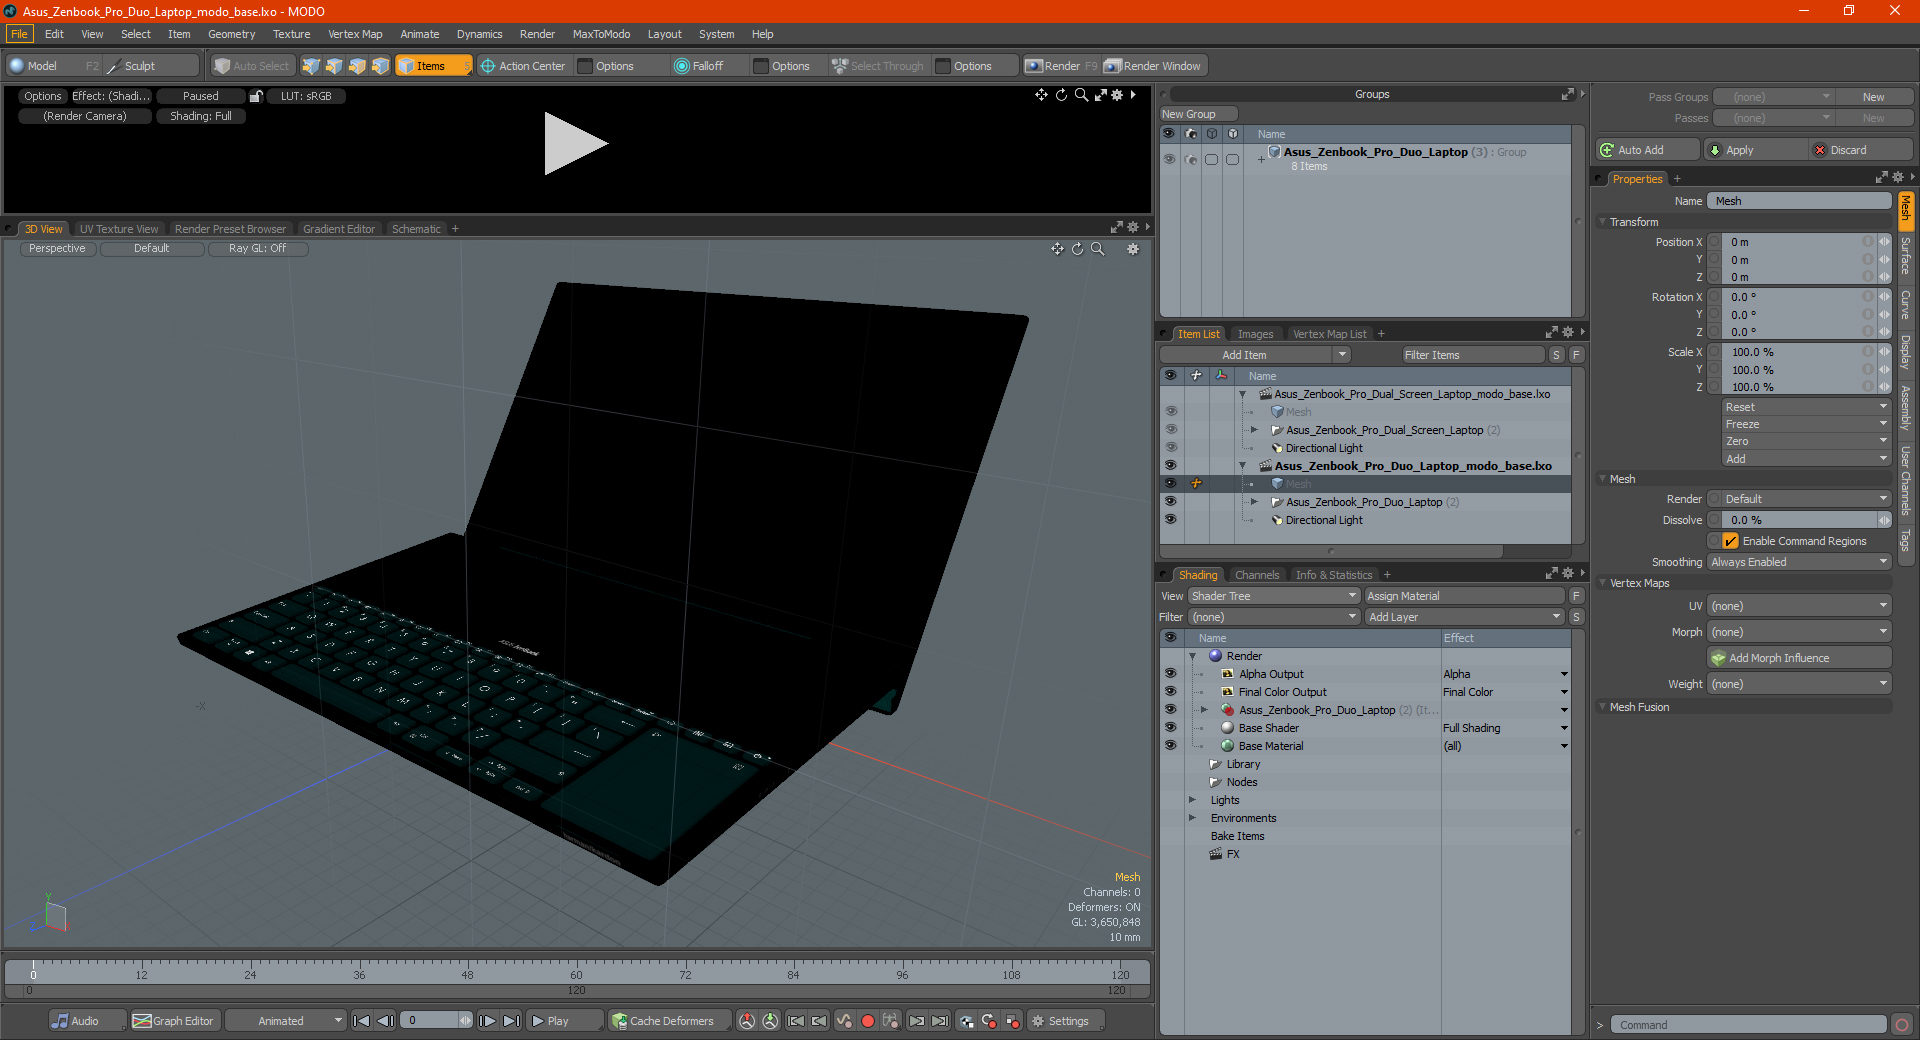
Task: Click New Group button
Action: pos(1198,114)
